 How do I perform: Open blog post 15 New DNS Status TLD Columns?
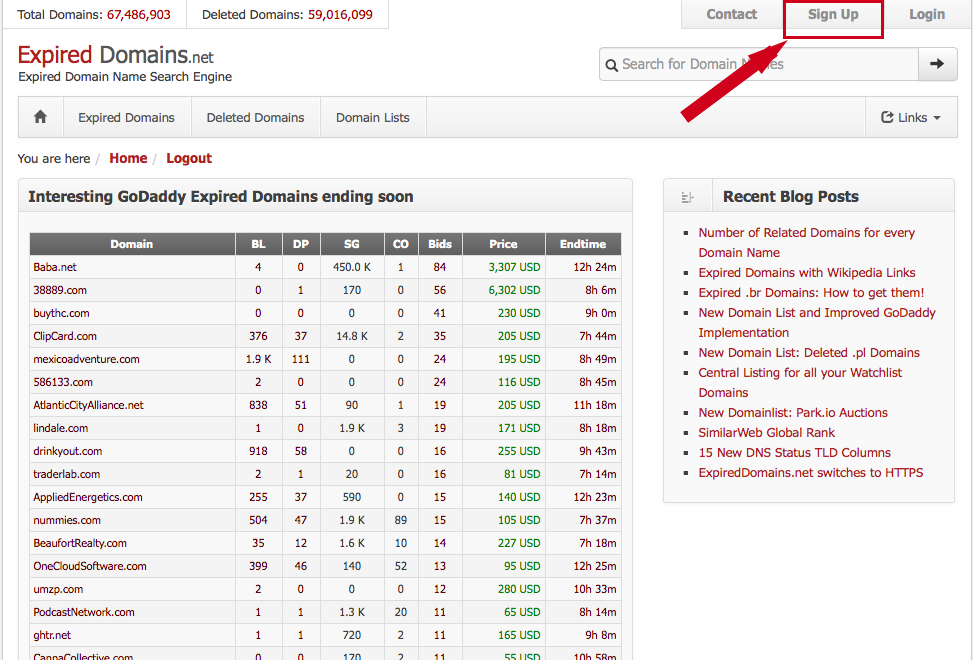pyautogui.click(x=794, y=452)
